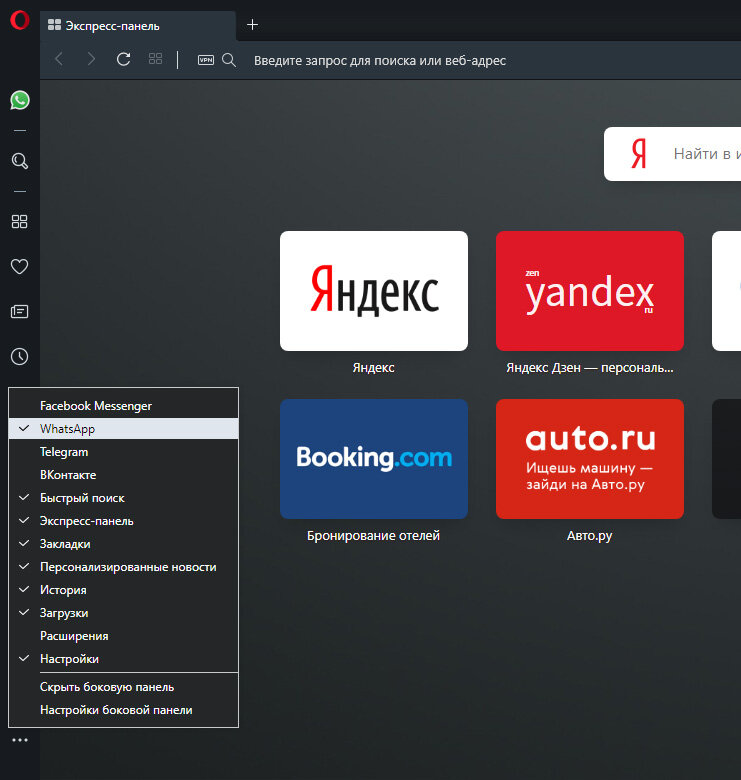Click the Авто.ру caption
This screenshot has height=780, width=741.
click(589, 536)
